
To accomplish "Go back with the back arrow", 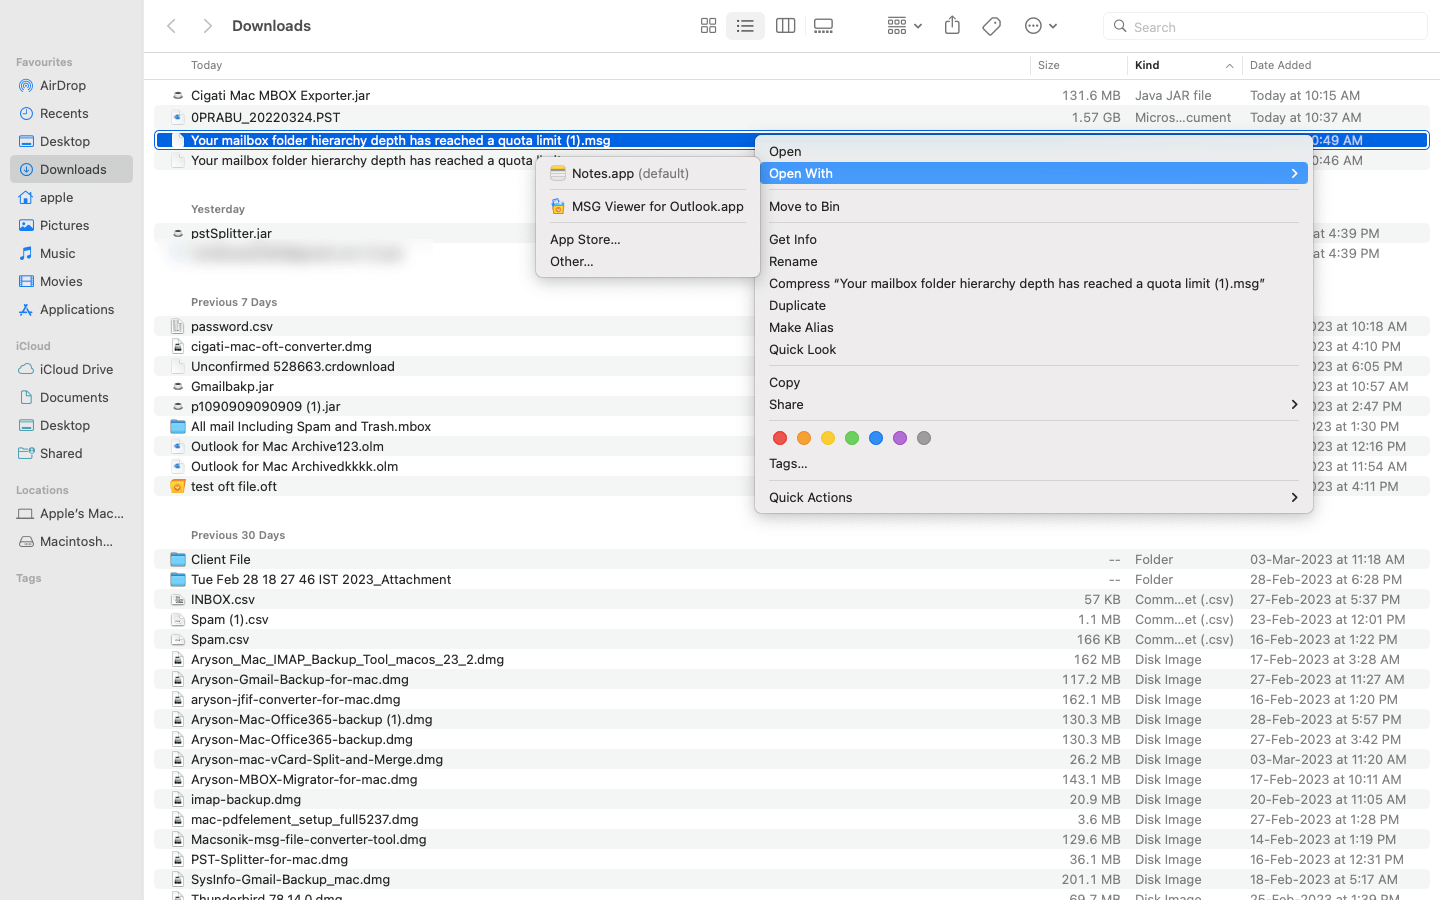I will [x=172, y=26].
